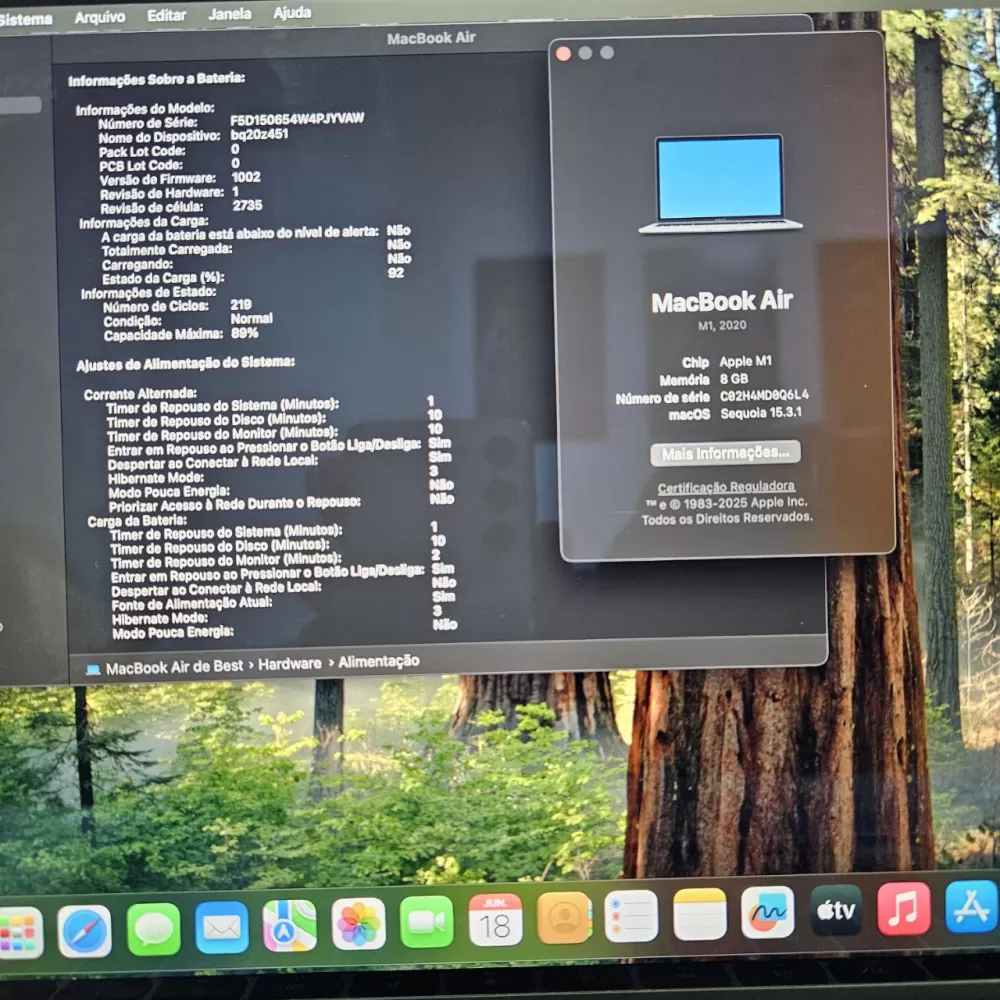
Task: Click the Informações Sobre a Bateria heading
Action: [156, 79]
